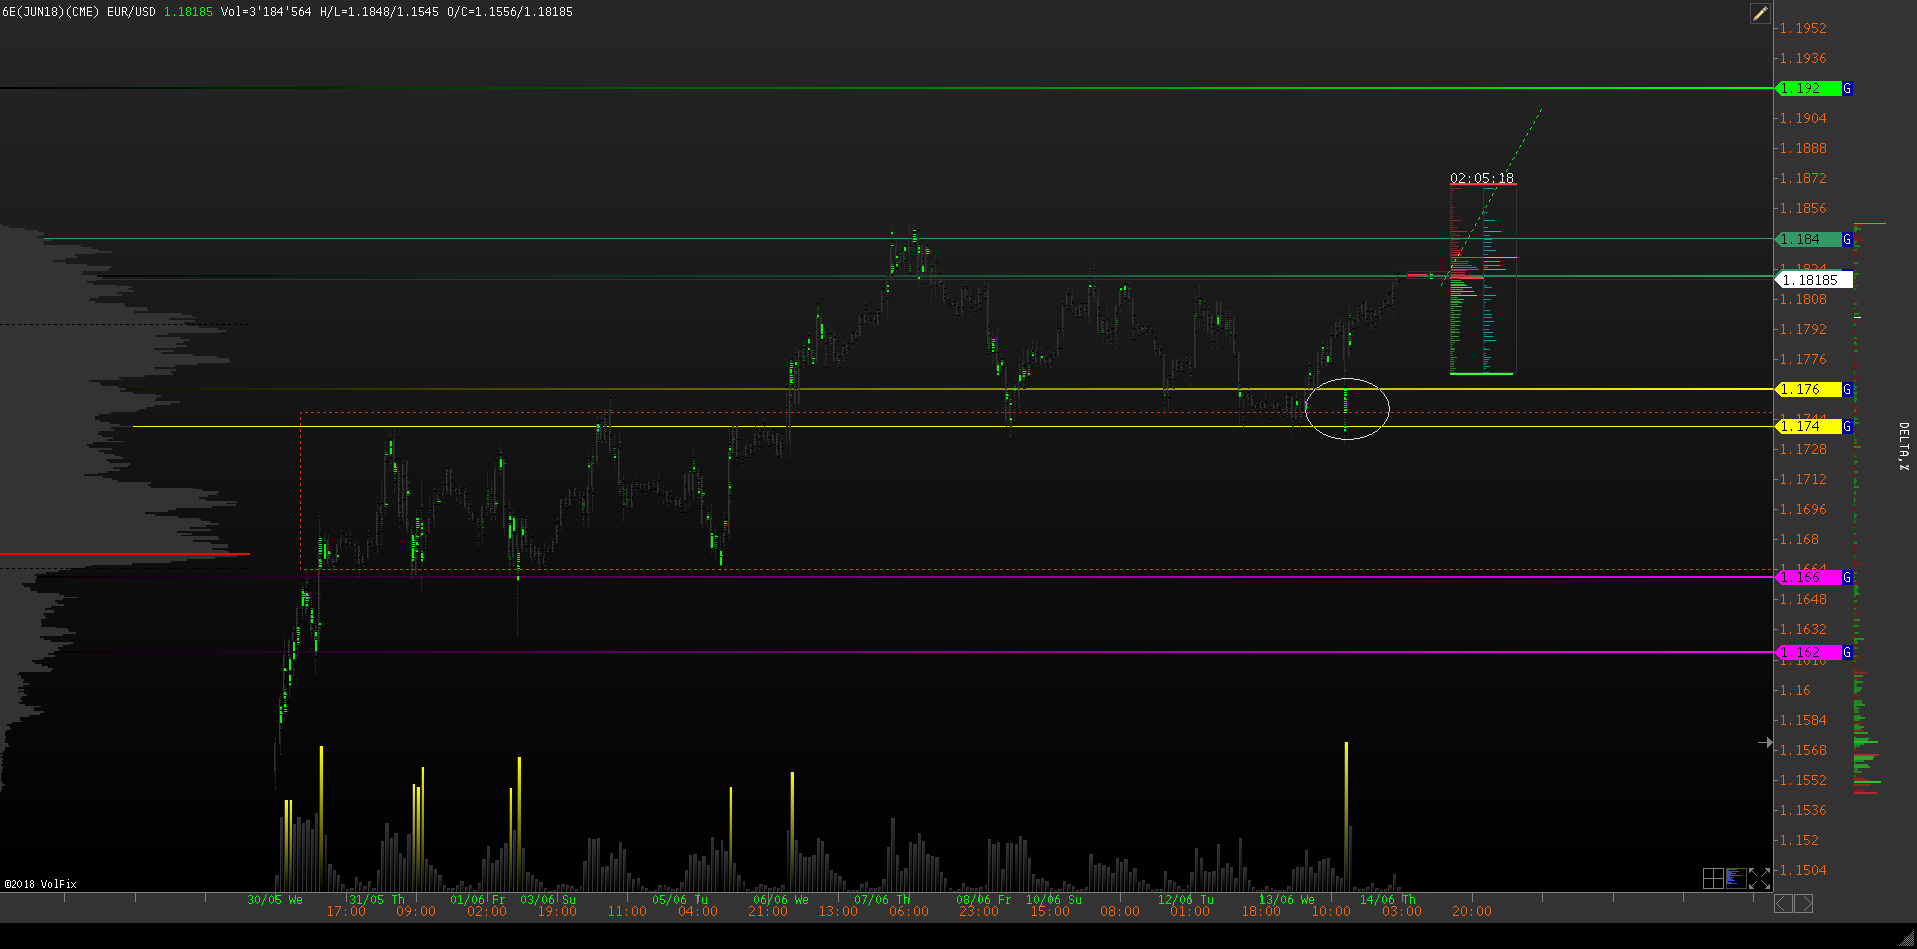Click the 02:05:18 countdown timer label
Viewport: 1917px width, 949px height.
(1481, 178)
